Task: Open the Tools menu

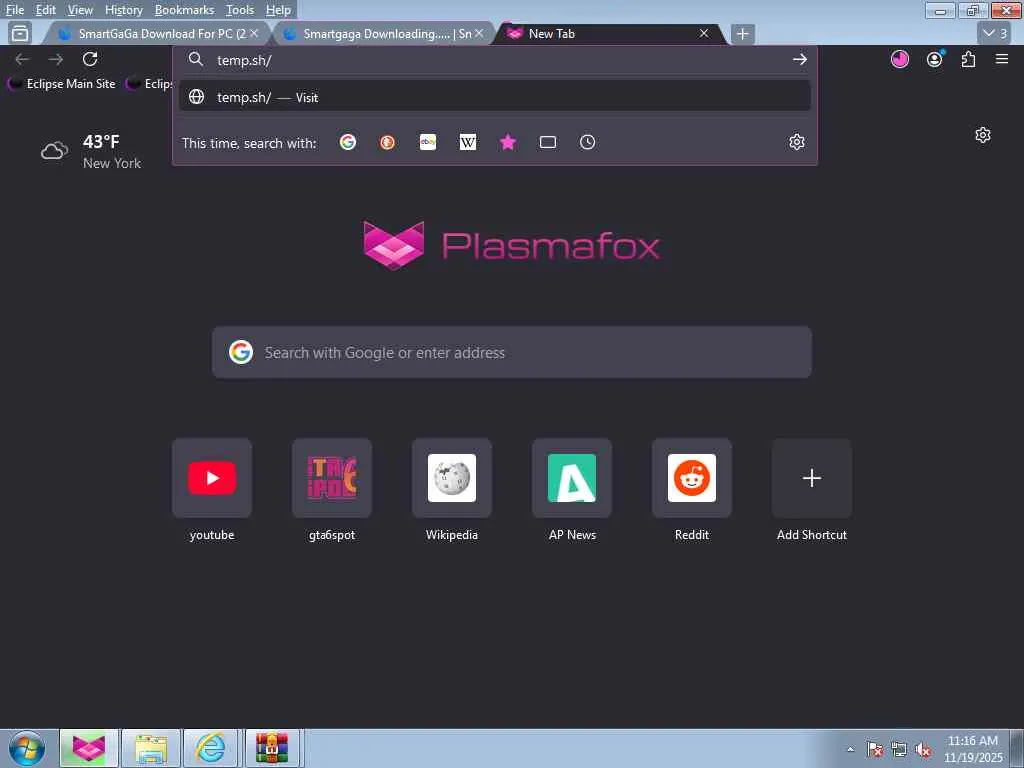Action: 240,10
